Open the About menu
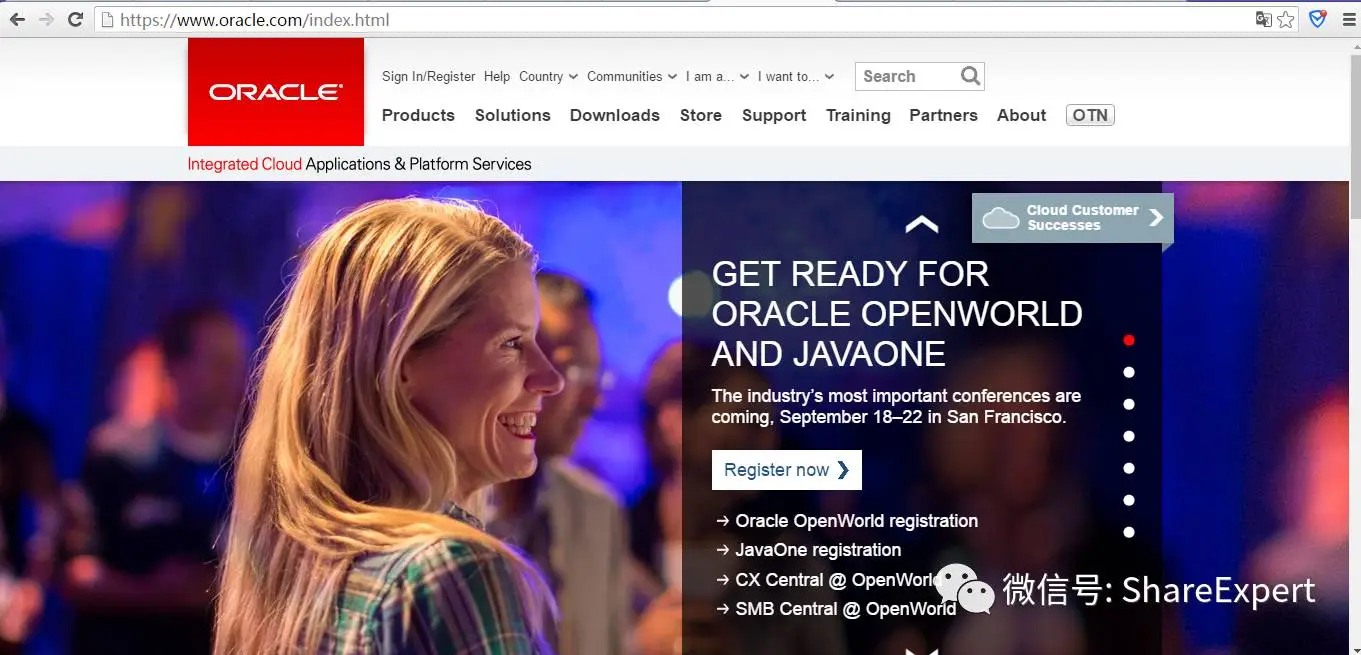This screenshot has width=1361, height=655. tap(1021, 115)
